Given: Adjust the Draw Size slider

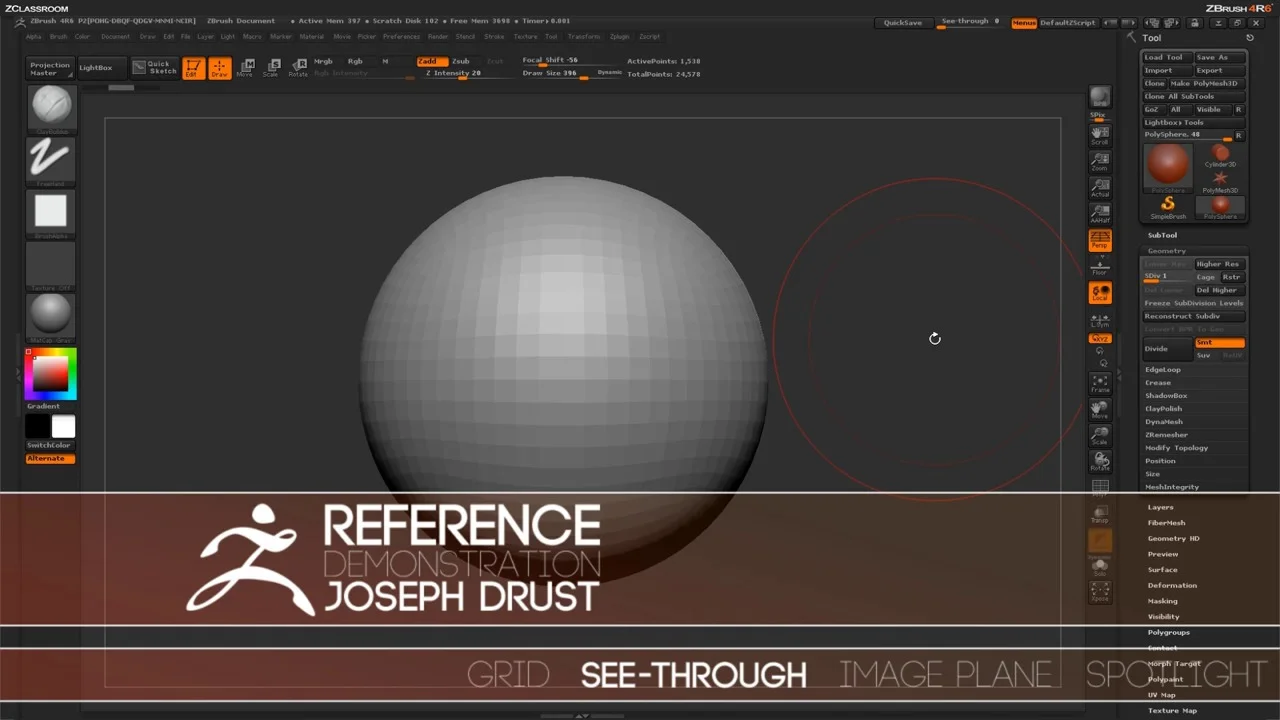Looking at the screenshot, I should 572,74.
